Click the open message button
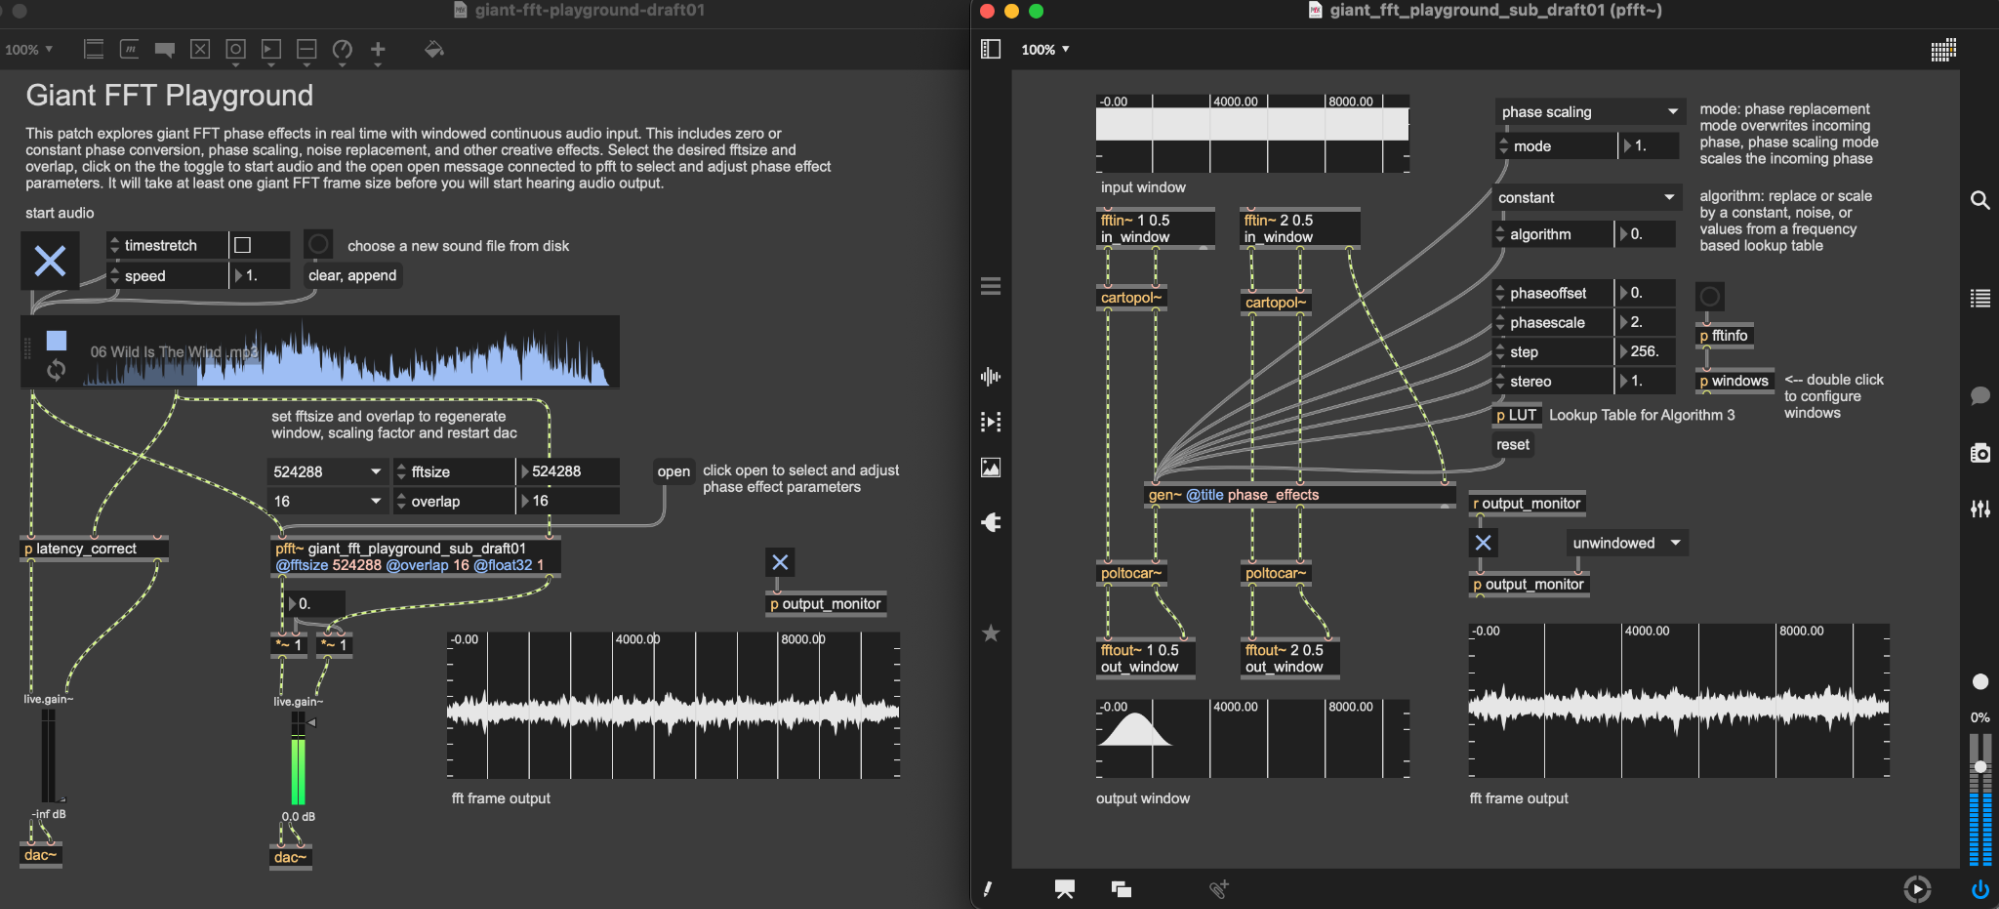Viewport: 1999px width, 909px height. tap(673, 471)
